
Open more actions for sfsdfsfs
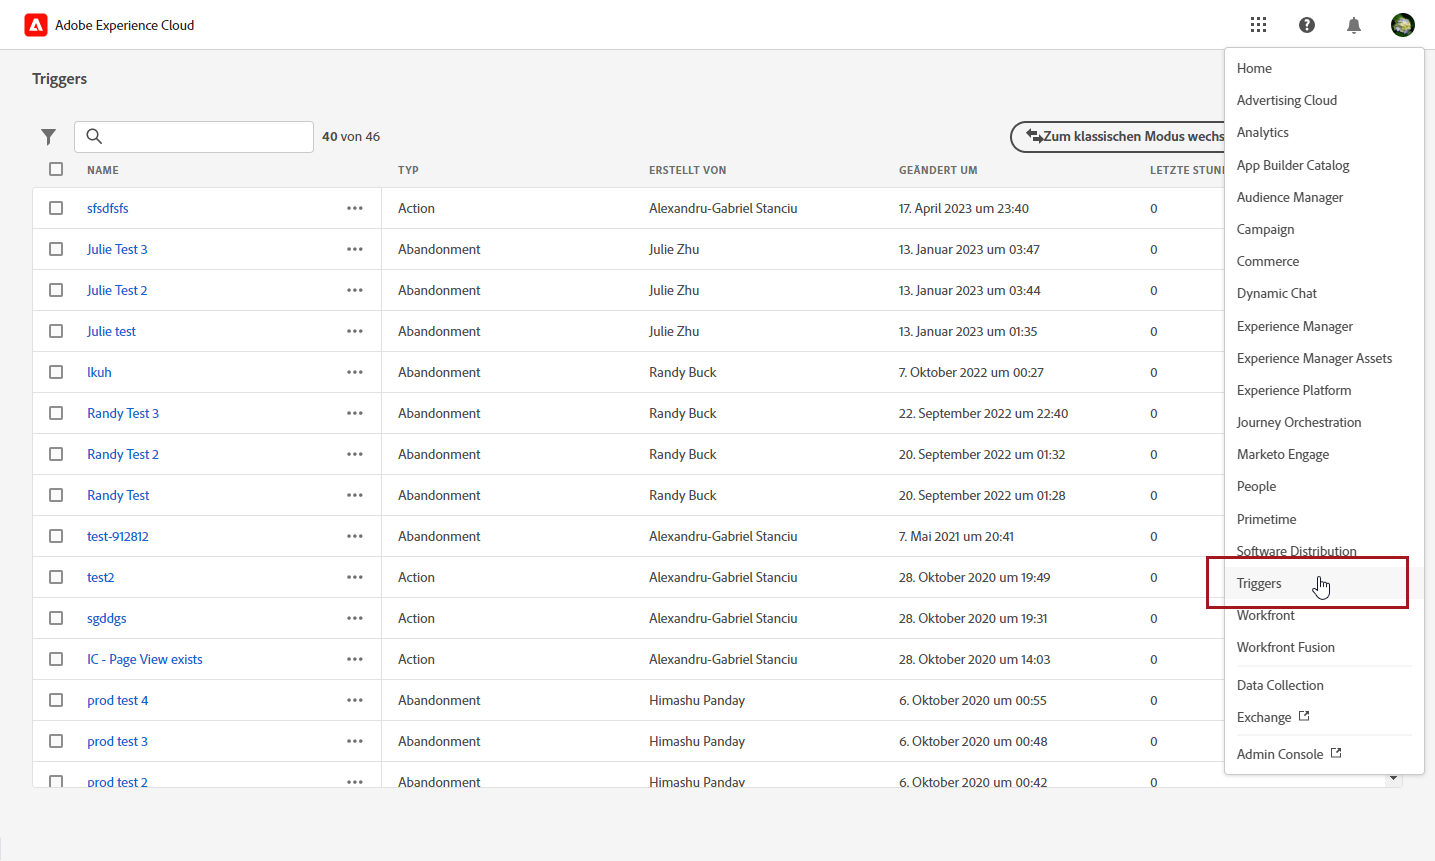pos(355,208)
